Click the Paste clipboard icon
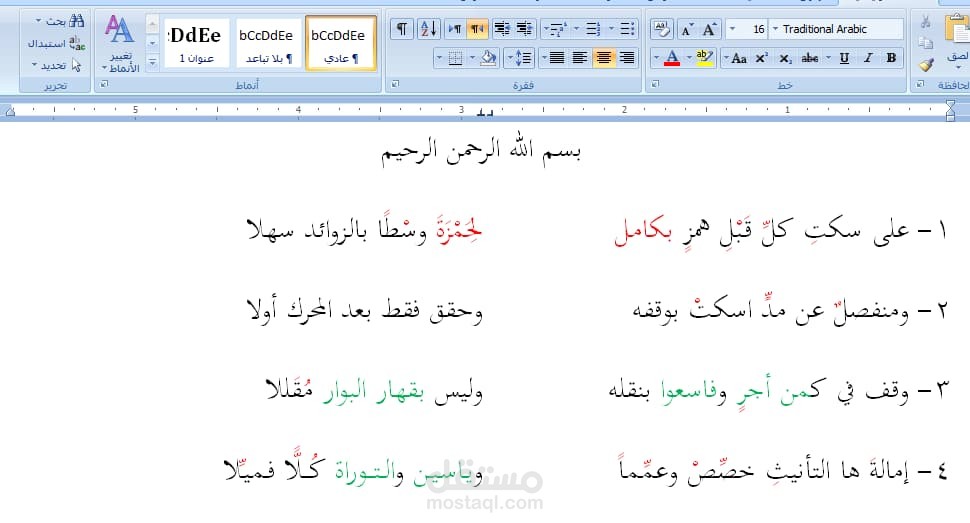 click(x=957, y=28)
